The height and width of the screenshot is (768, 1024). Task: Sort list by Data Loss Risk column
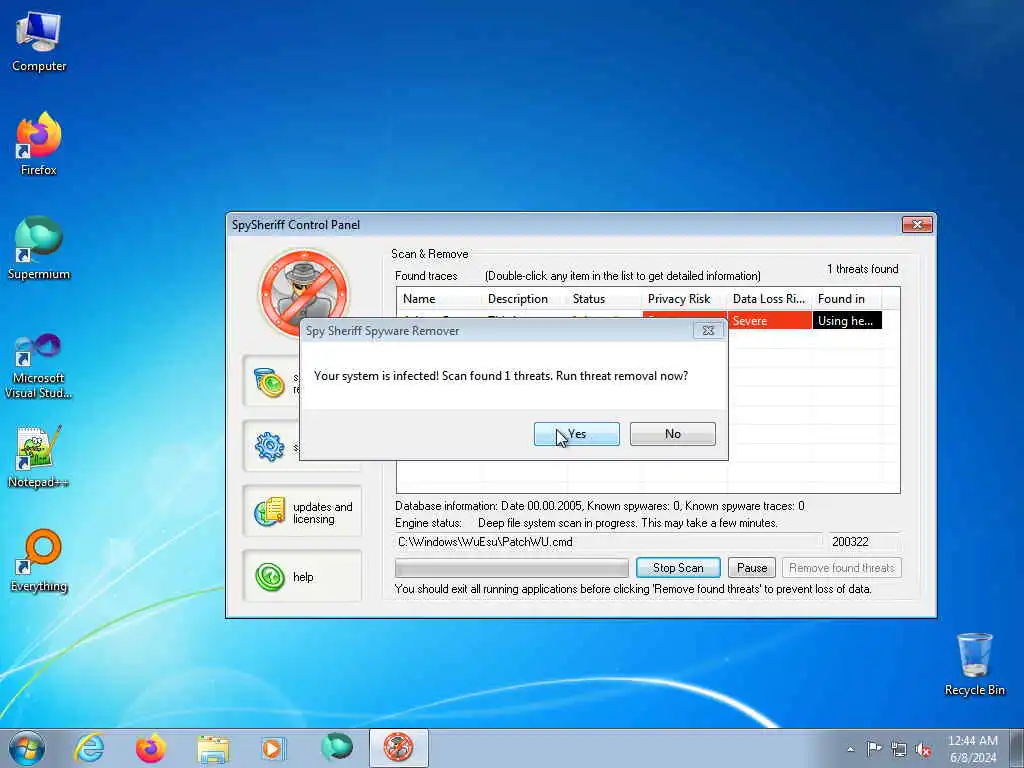769,298
